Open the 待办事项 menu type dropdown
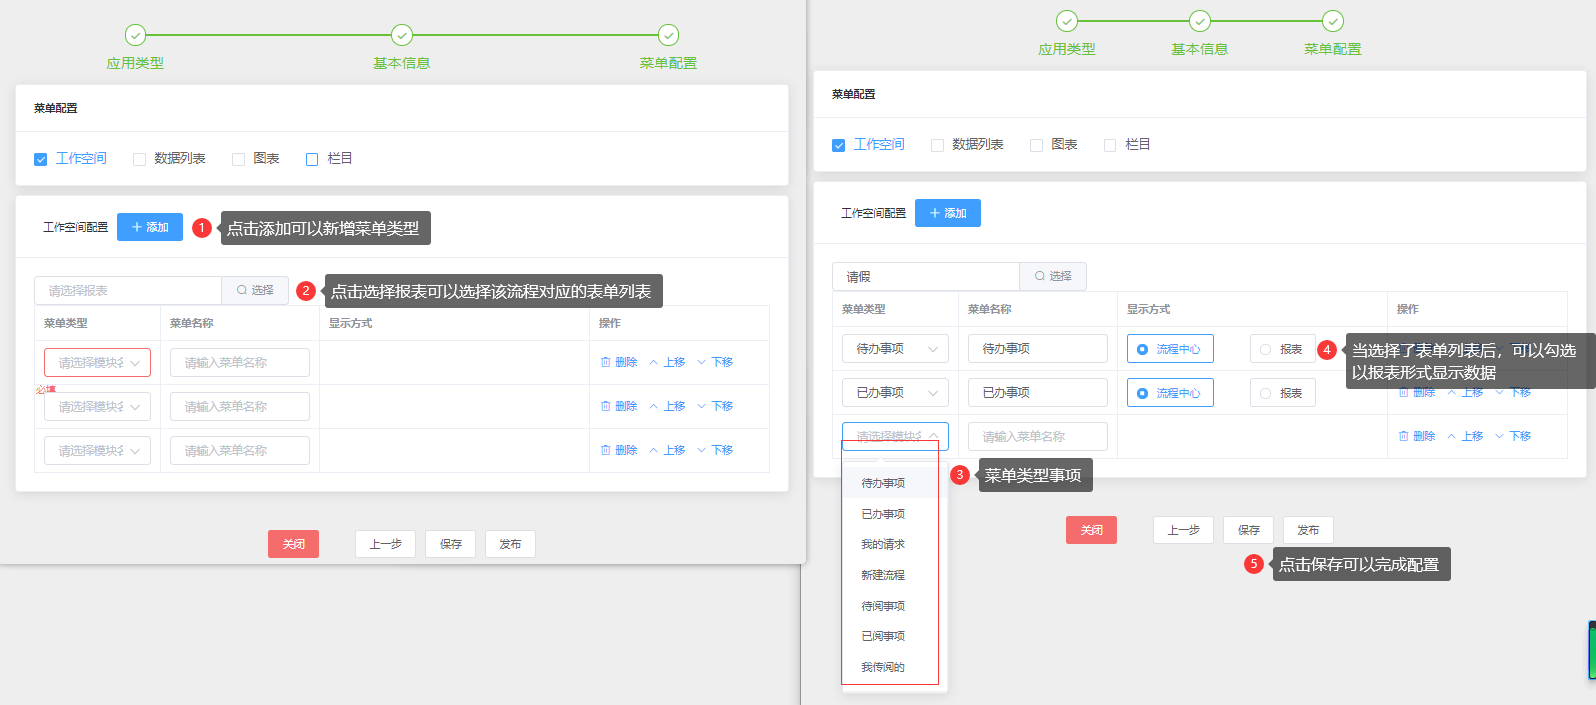 click(895, 349)
